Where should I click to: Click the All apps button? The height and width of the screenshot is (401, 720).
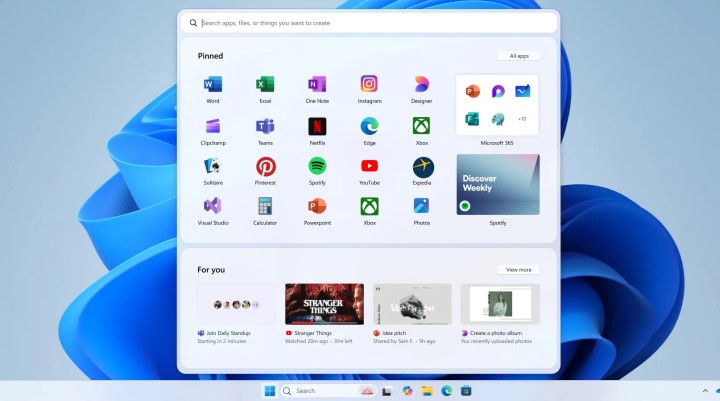[x=518, y=56]
